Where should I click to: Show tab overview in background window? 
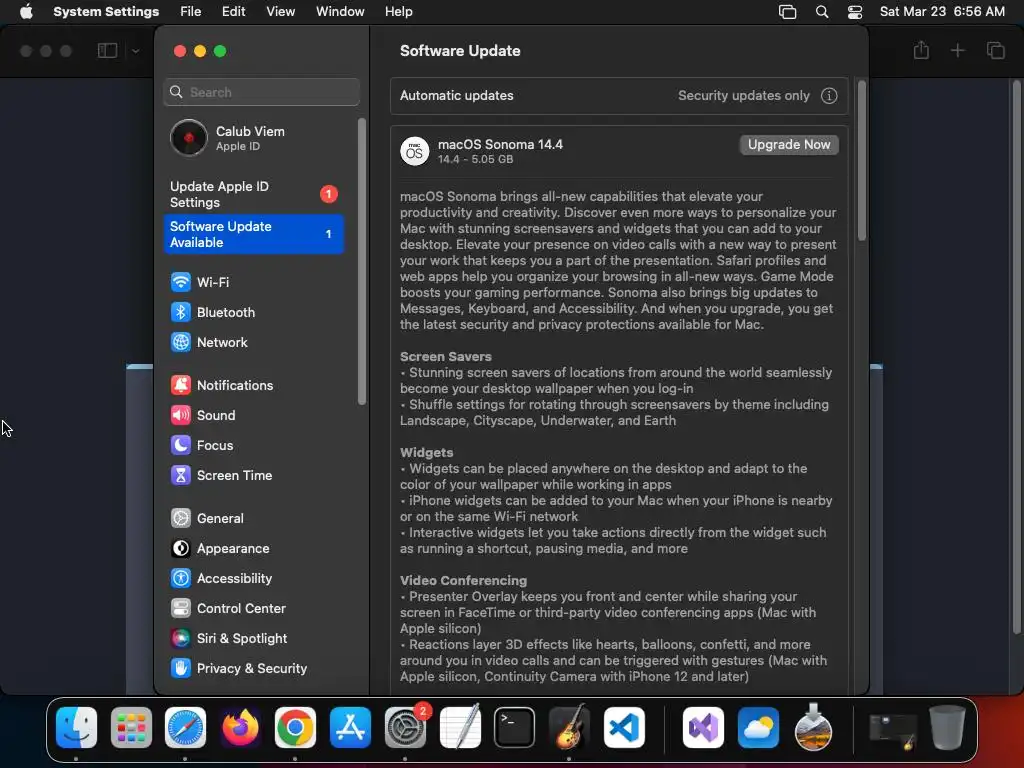995,50
